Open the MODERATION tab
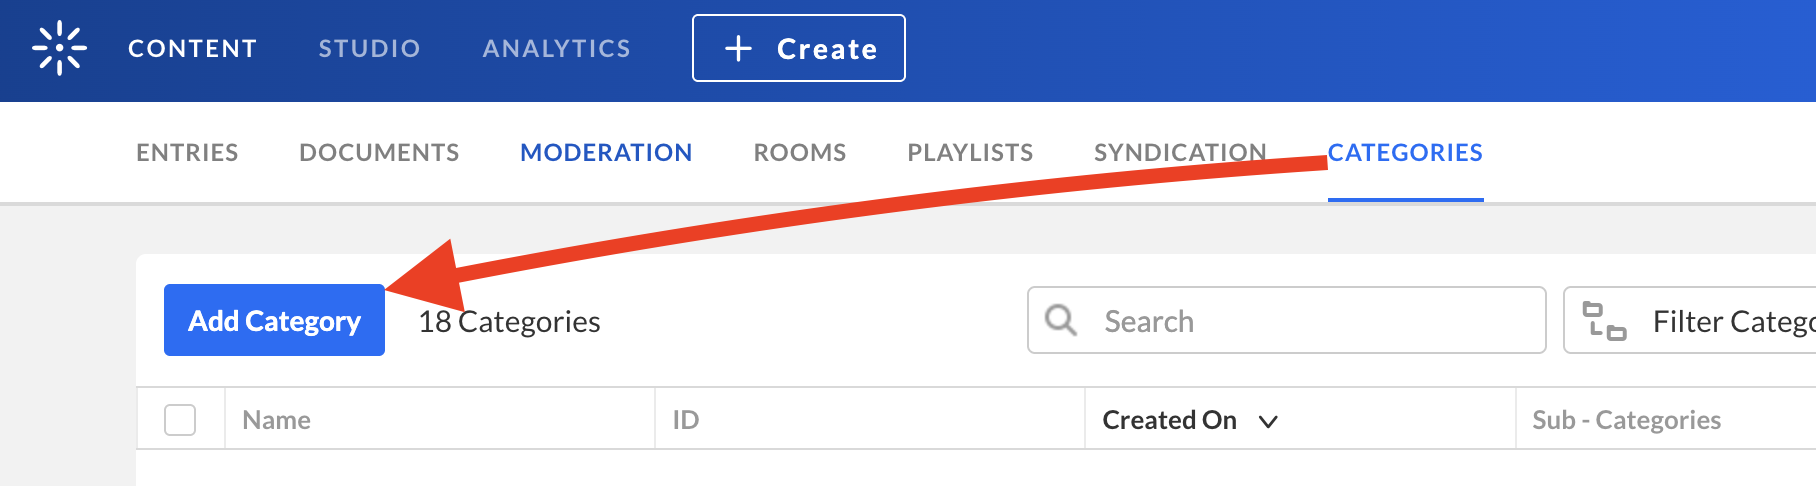Viewport: 1816px width, 486px height. click(606, 152)
